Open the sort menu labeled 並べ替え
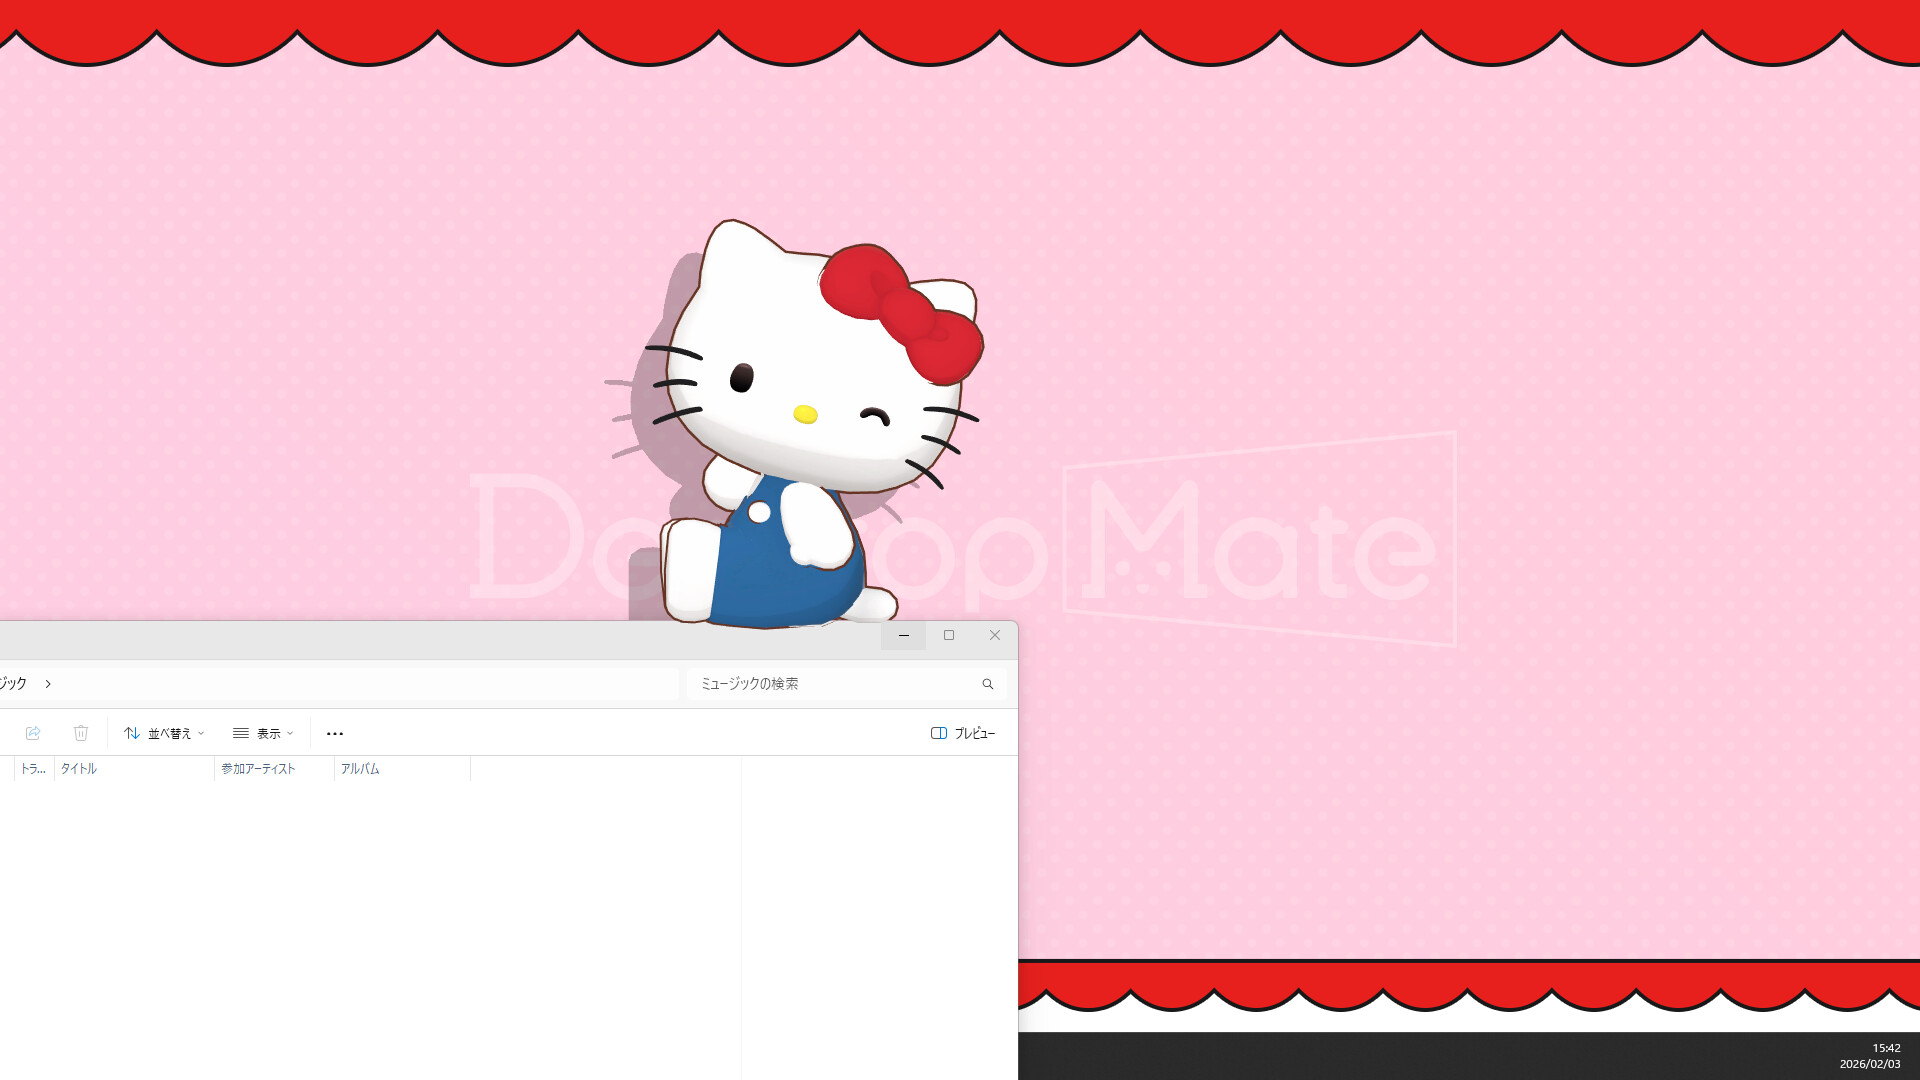Screen dimensions: 1920x1080 [x=168, y=733]
